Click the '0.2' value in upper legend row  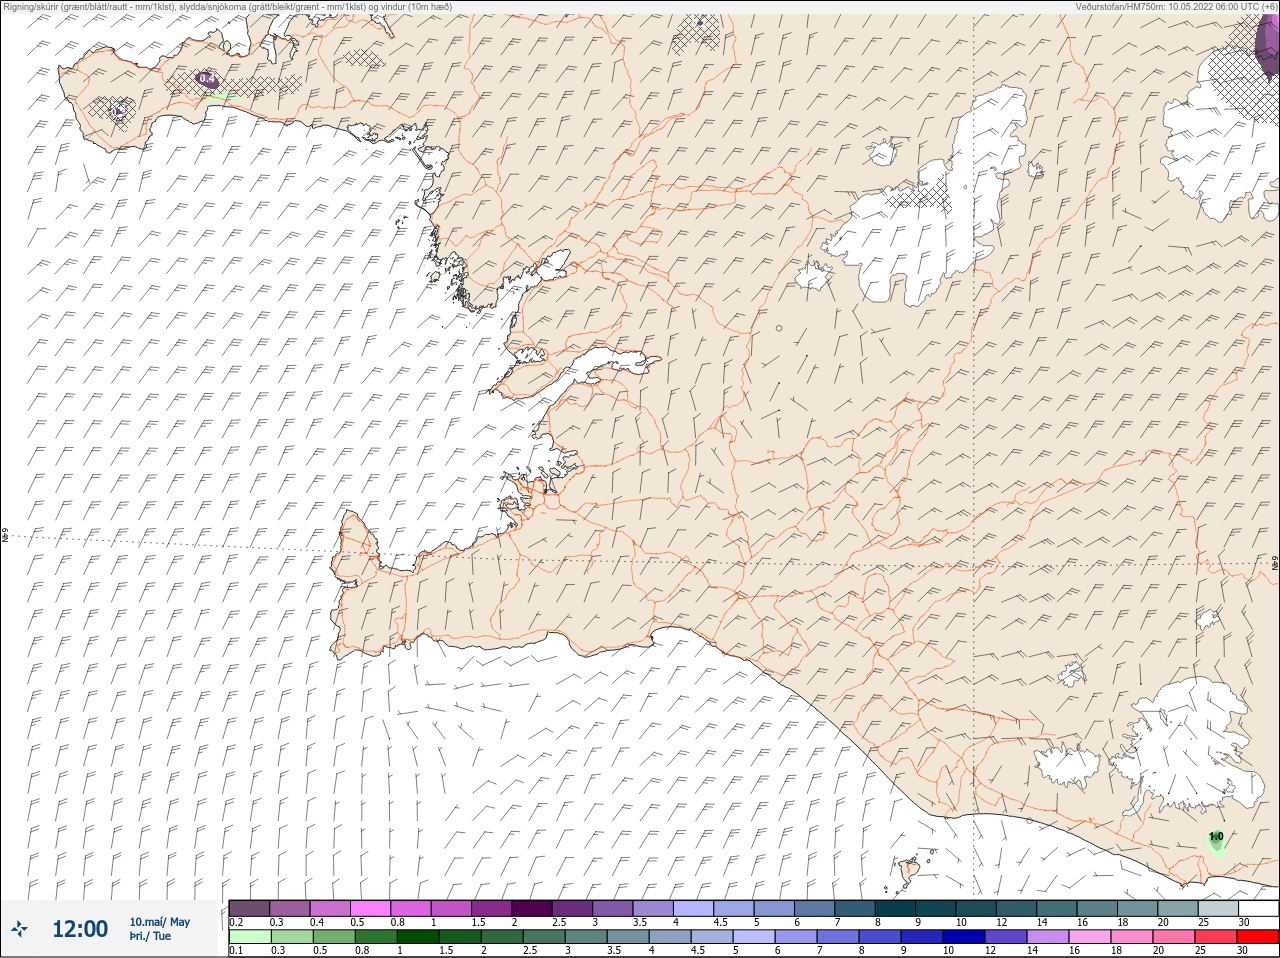point(236,922)
